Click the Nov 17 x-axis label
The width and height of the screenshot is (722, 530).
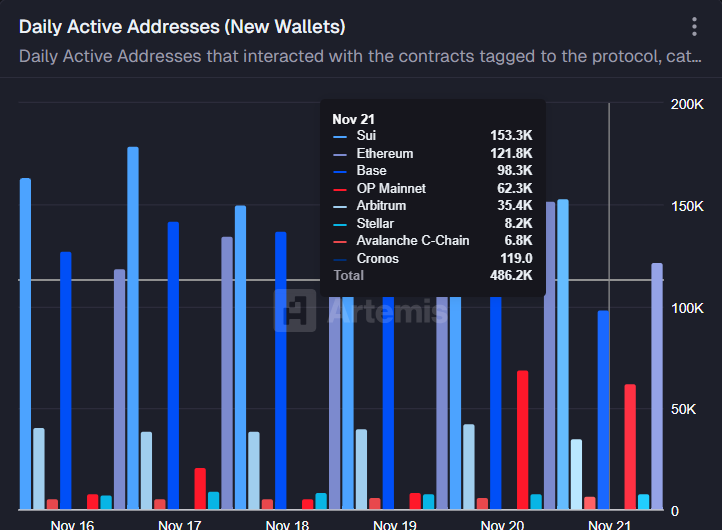tap(180, 524)
